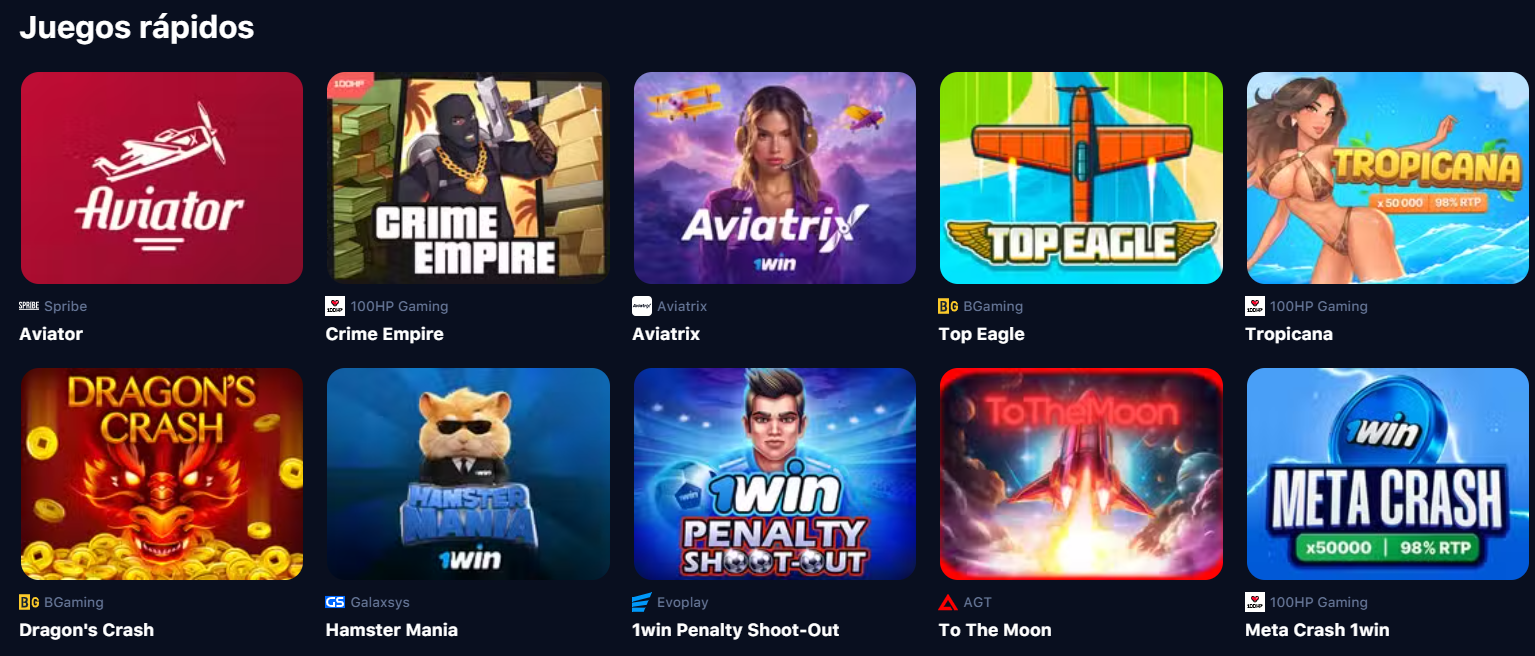The height and width of the screenshot is (656, 1535).
Task: Open the Meta Crash 1win thumbnail
Action: (x=1388, y=474)
